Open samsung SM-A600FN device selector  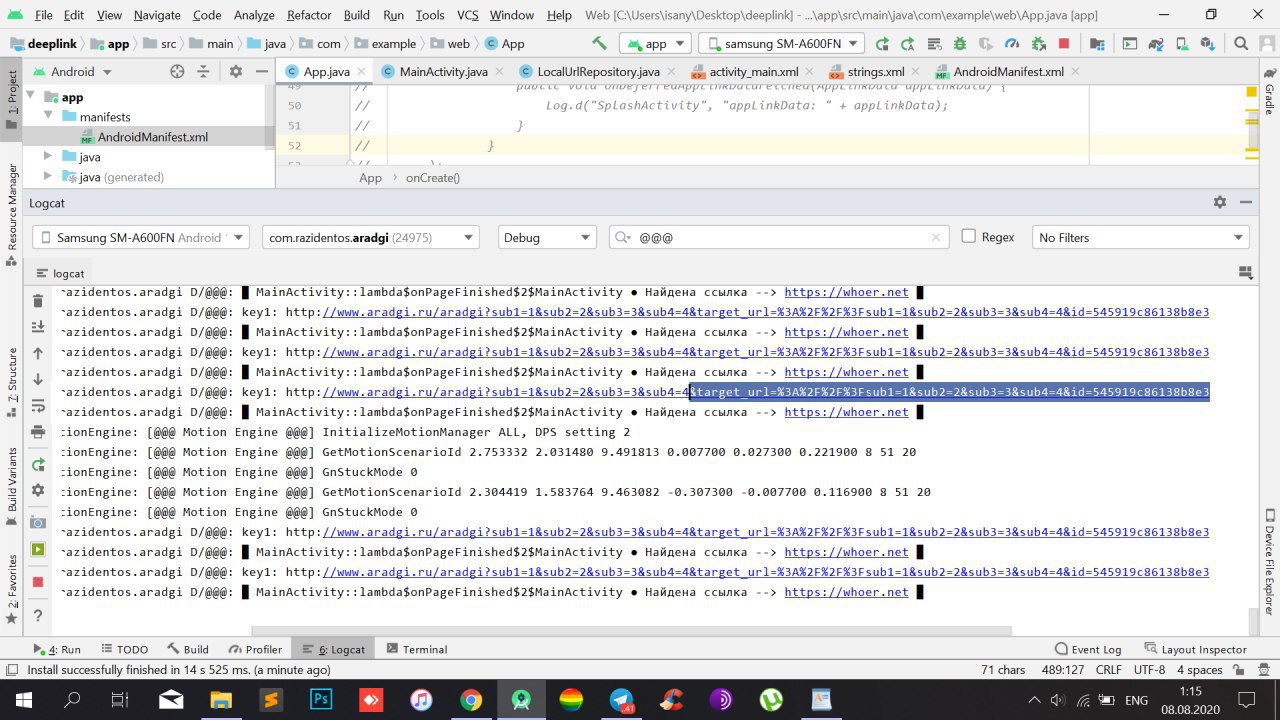tap(781, 44)
